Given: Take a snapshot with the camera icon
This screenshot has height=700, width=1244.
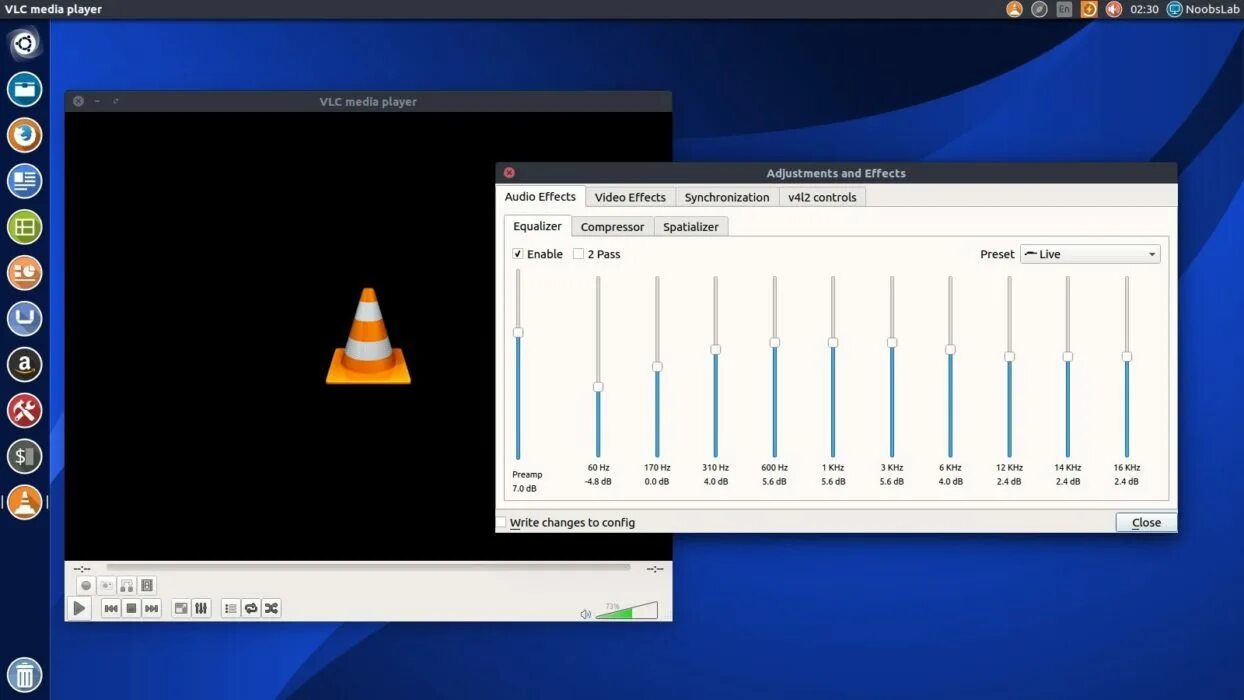Looking at the screenshot, I should click(106, 585).
